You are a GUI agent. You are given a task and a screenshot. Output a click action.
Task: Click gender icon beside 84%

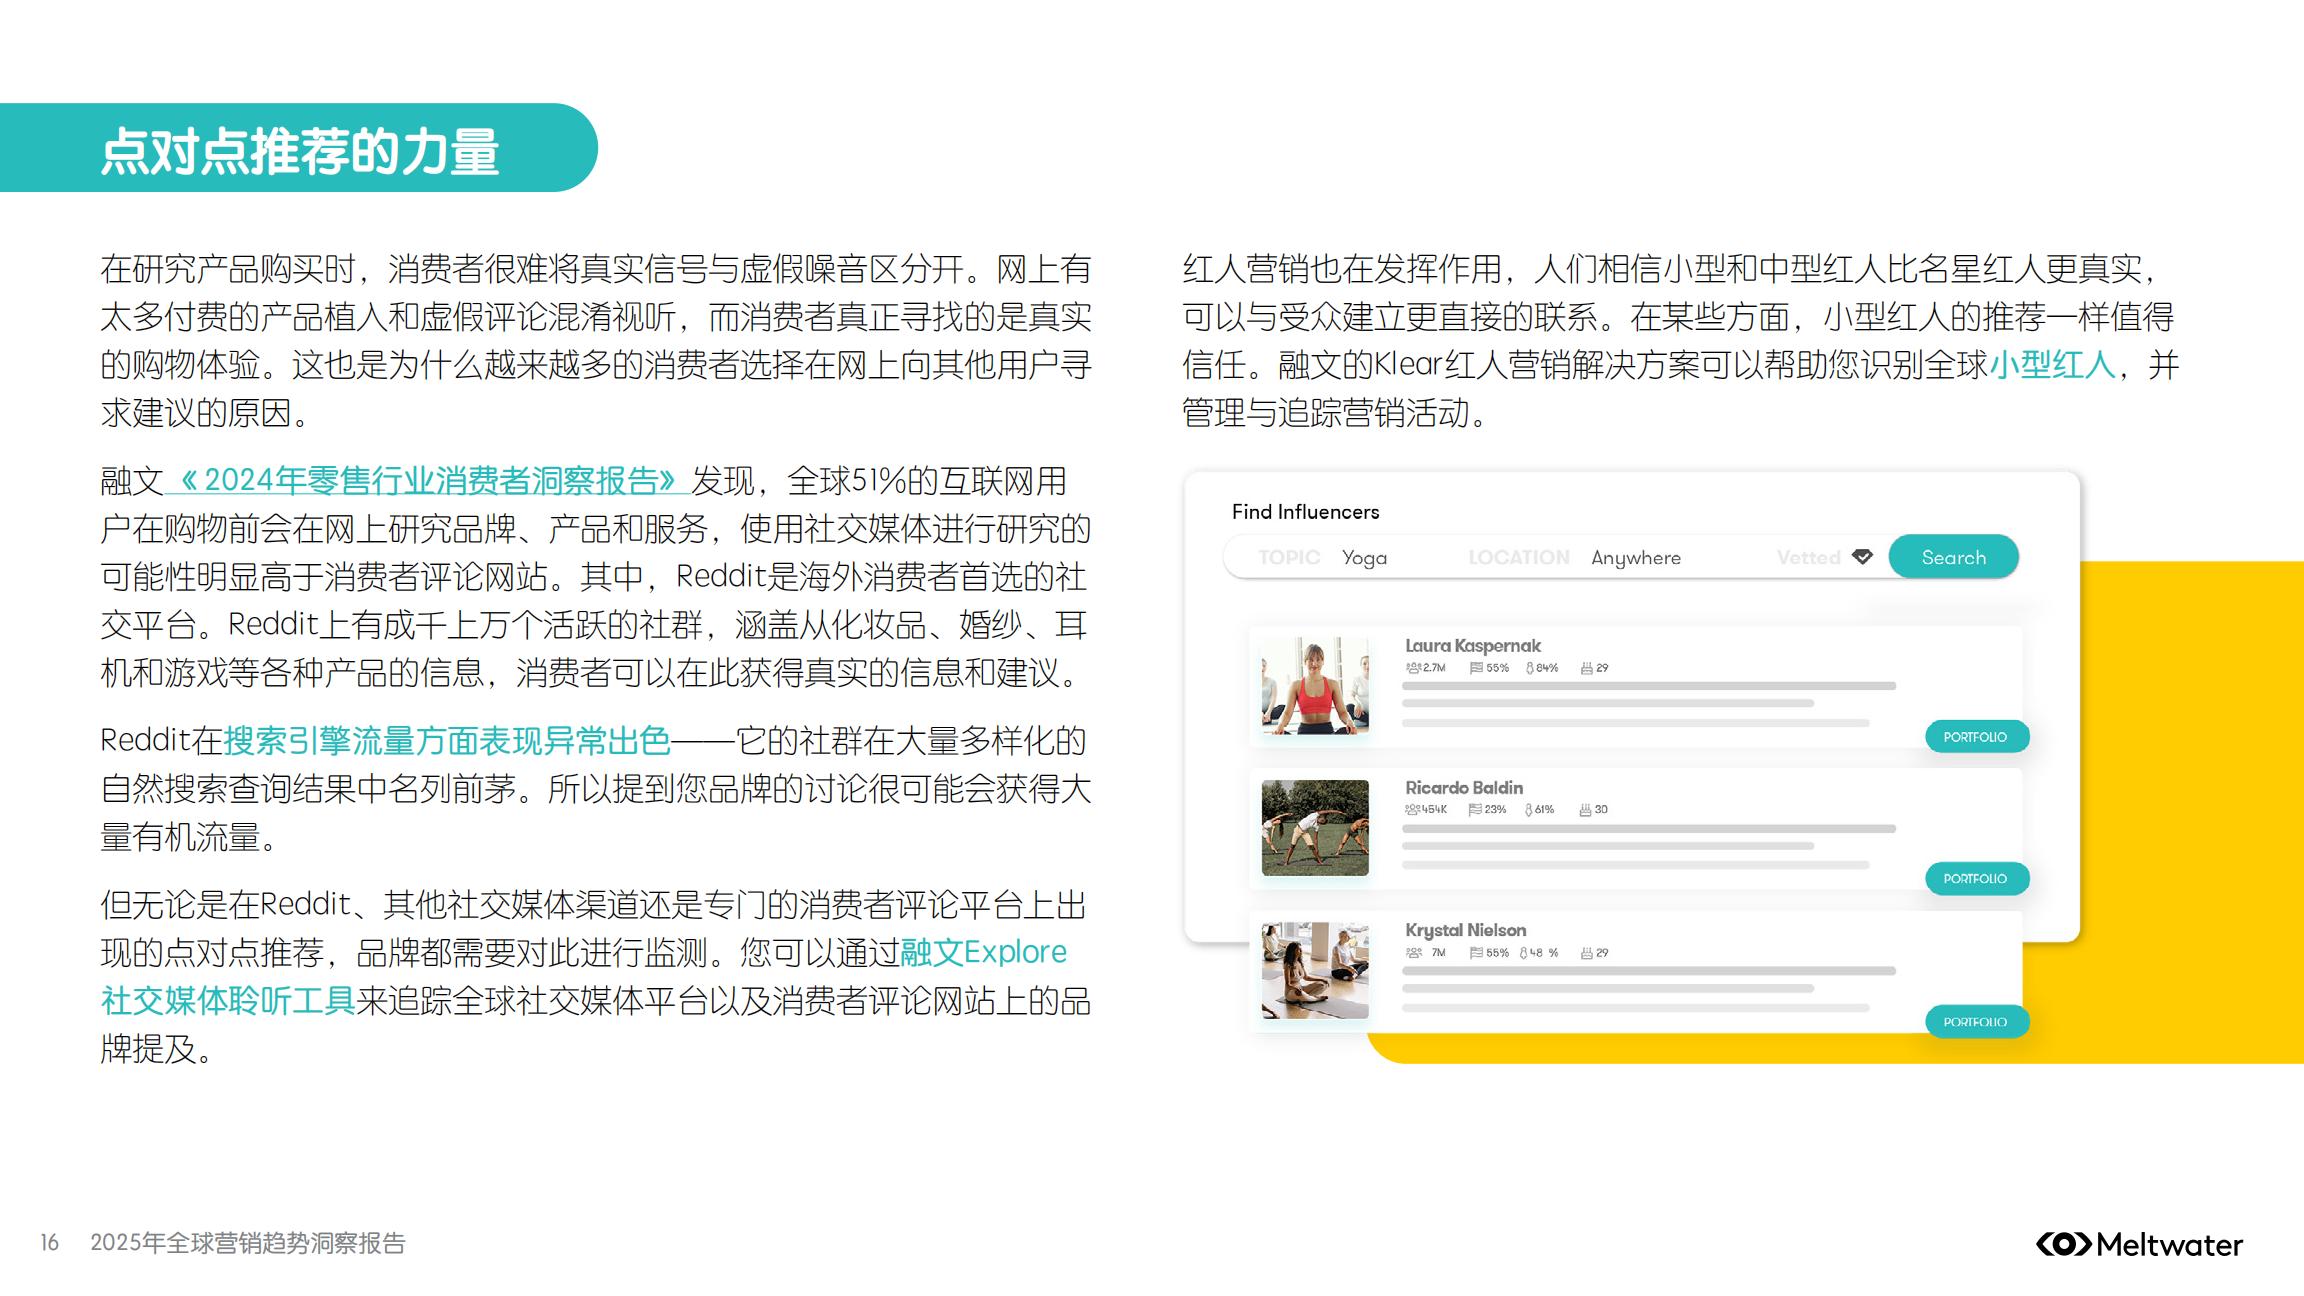click(x=1530, y=668)
